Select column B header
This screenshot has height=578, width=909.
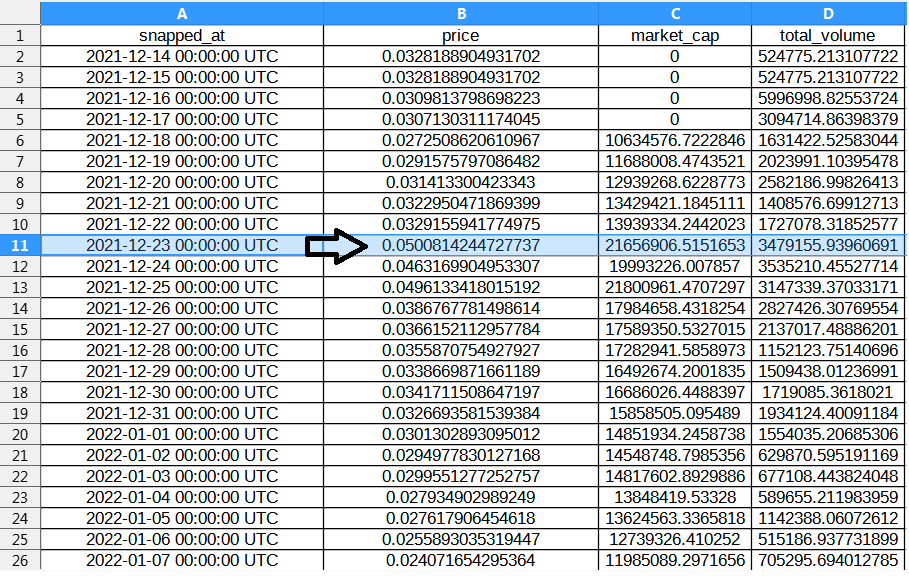(461, 13)
